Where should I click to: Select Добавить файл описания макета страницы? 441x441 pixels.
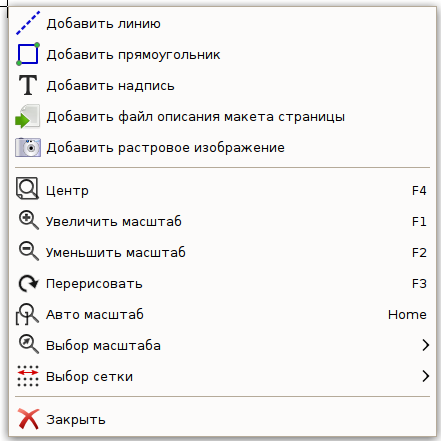[x=222, y=116]
